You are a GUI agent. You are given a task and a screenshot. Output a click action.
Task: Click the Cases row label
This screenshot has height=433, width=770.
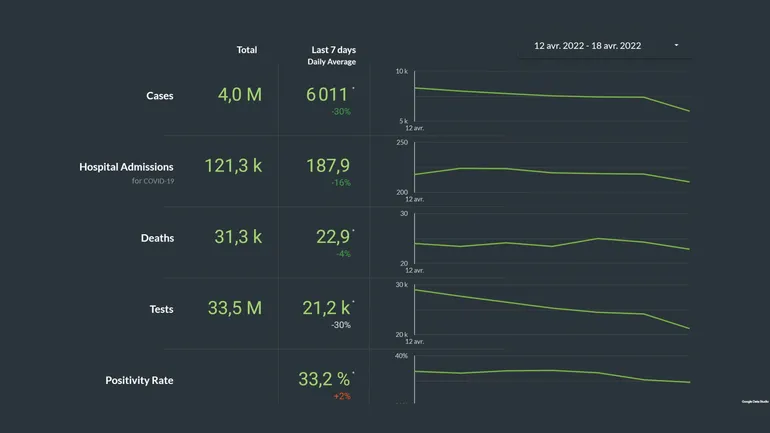point(160,96)
